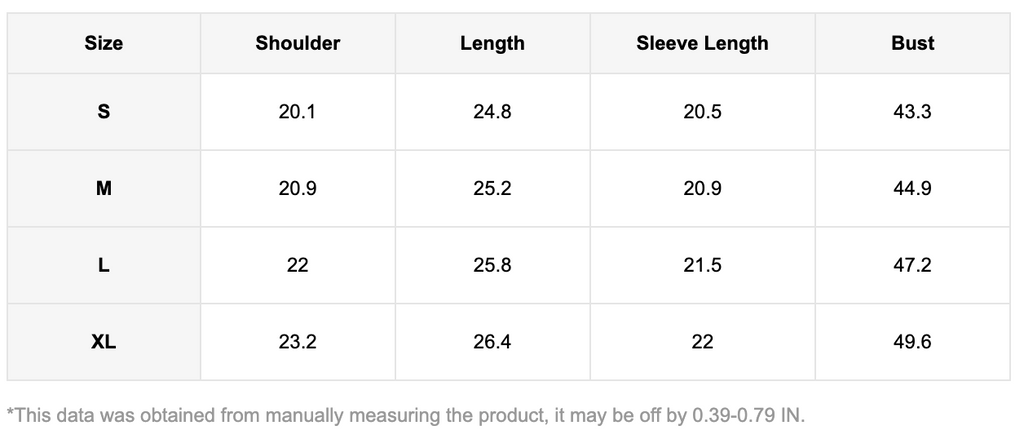Select shoulder value 23.2 for XL
The image size is (1024, 439).
pyautogui.click(x=297, y=342)
